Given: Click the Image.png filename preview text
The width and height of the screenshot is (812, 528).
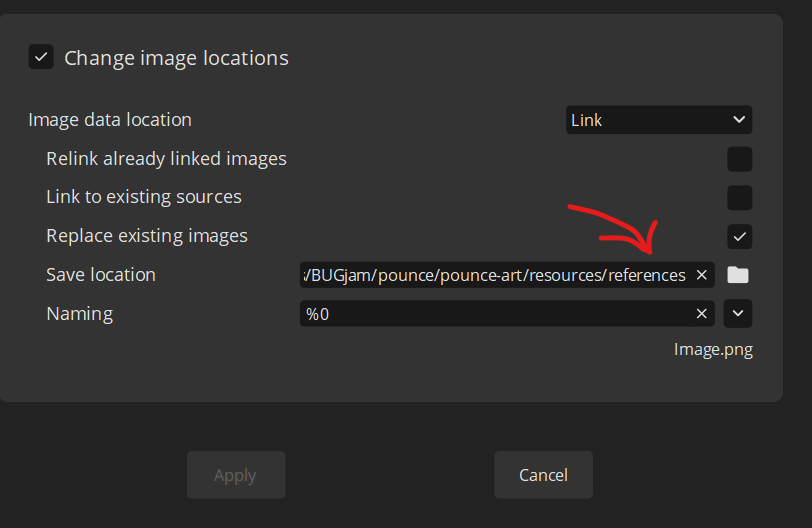Looking at the screenshot, I should point(713,350).
